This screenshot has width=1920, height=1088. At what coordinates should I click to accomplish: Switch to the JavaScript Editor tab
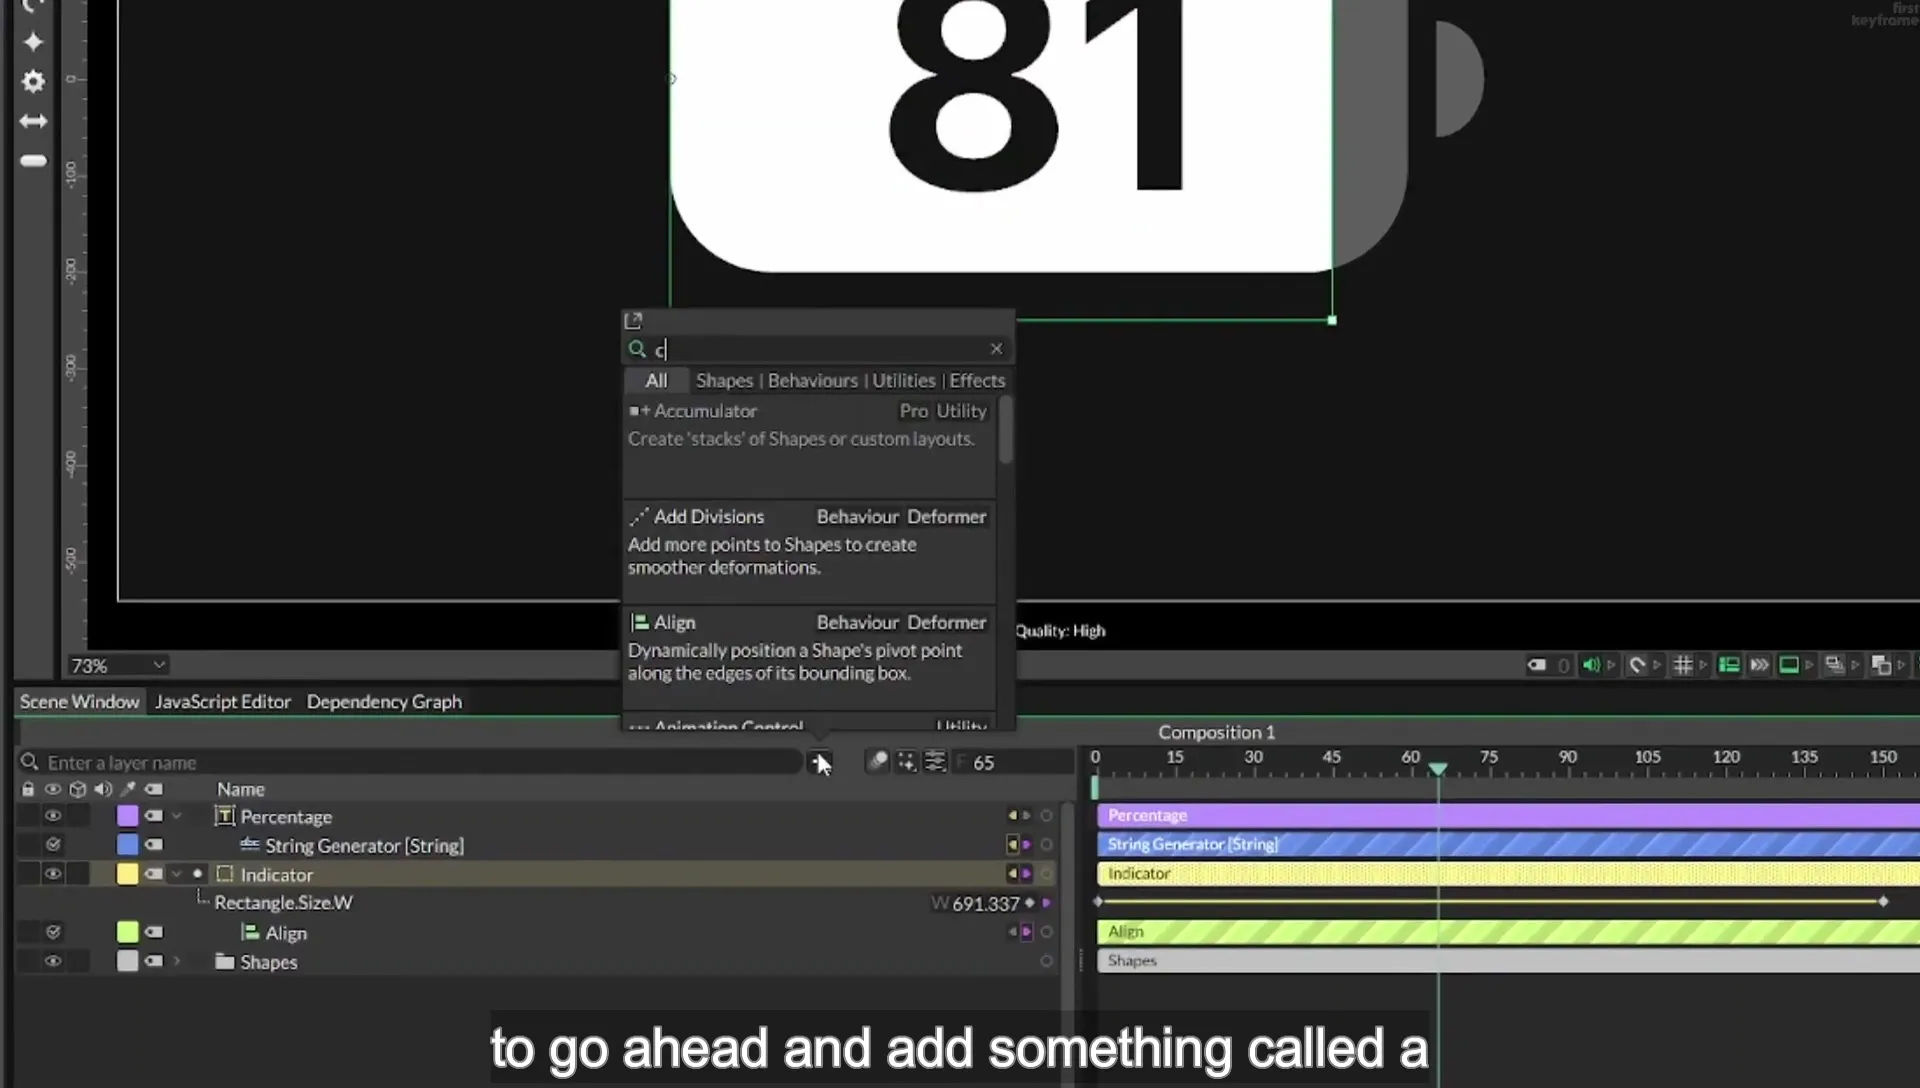click(222, 702)
